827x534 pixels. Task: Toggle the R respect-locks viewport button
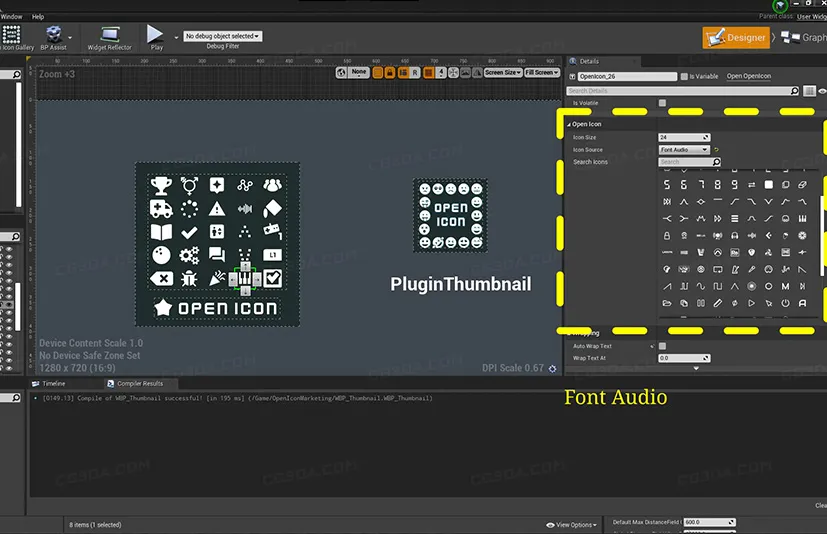415,72
